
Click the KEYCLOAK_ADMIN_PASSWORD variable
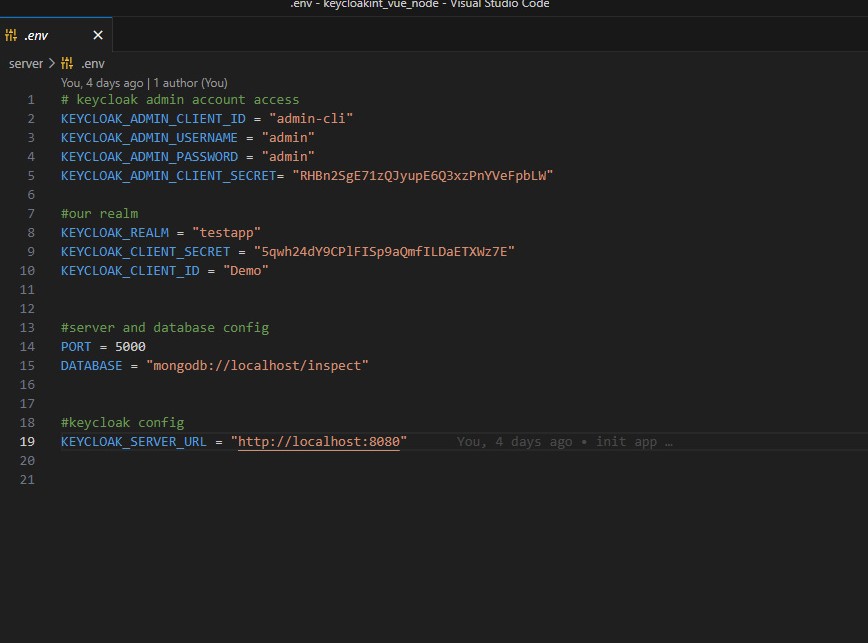149,157
